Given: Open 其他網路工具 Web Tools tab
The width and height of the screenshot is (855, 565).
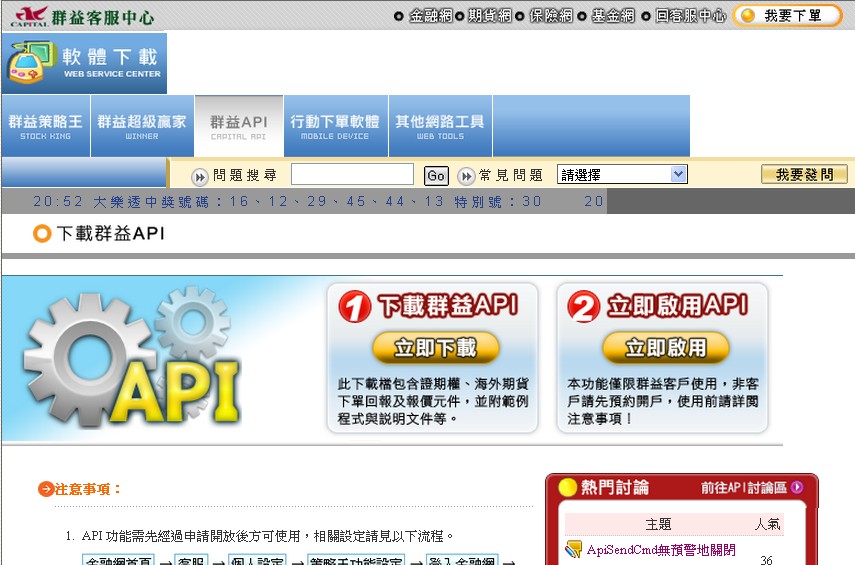Looking at the screenshot, I should point(440,126).
